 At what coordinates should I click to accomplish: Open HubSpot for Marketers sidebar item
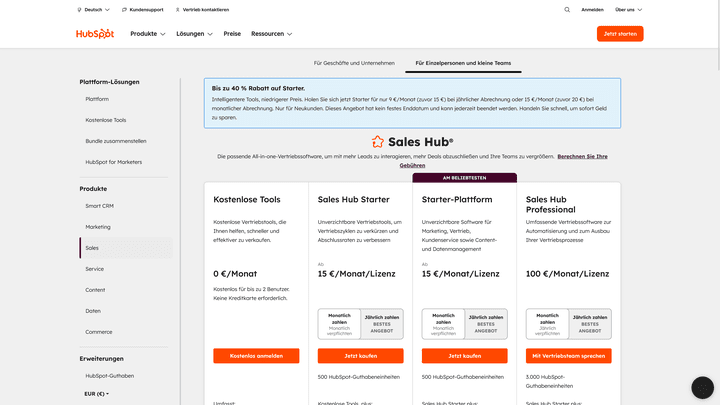pos(113,162)
